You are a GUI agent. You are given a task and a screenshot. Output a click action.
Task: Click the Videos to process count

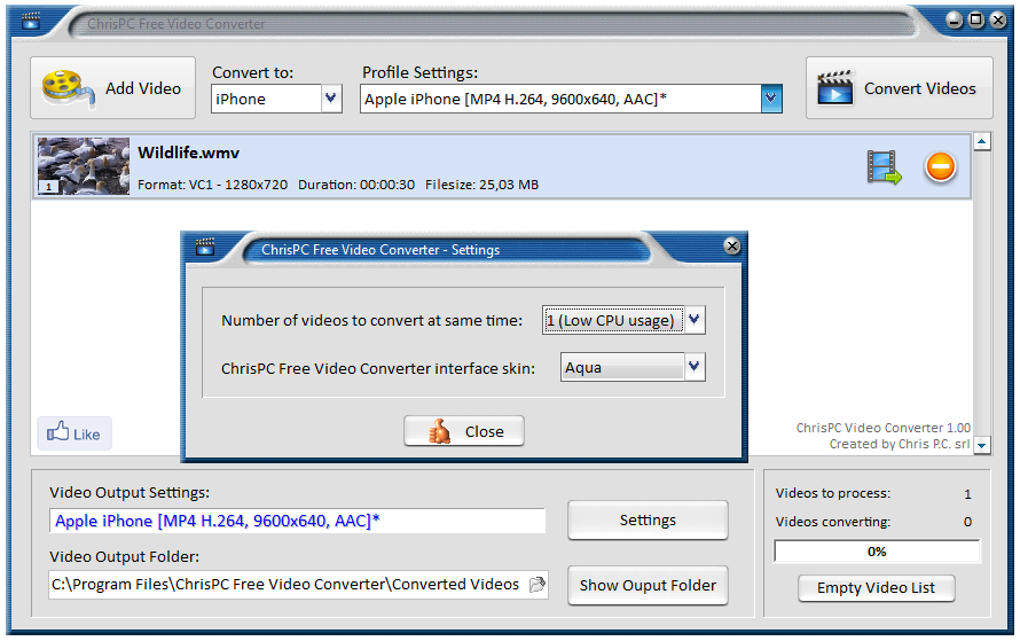[967, 494]
